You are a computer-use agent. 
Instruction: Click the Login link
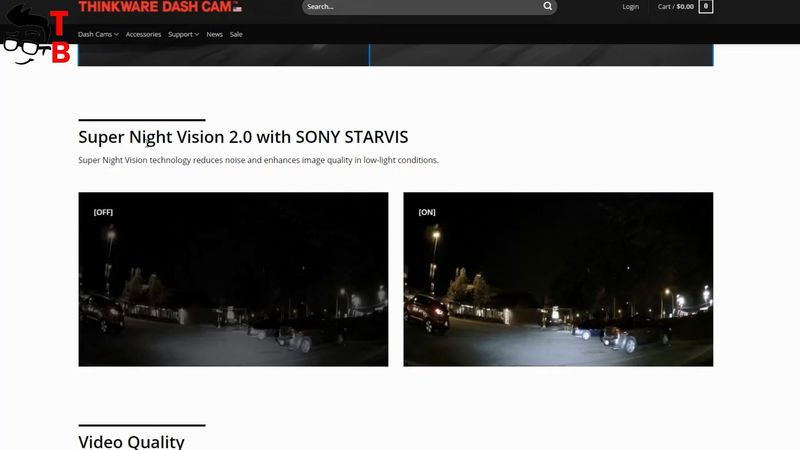[631, 7]
